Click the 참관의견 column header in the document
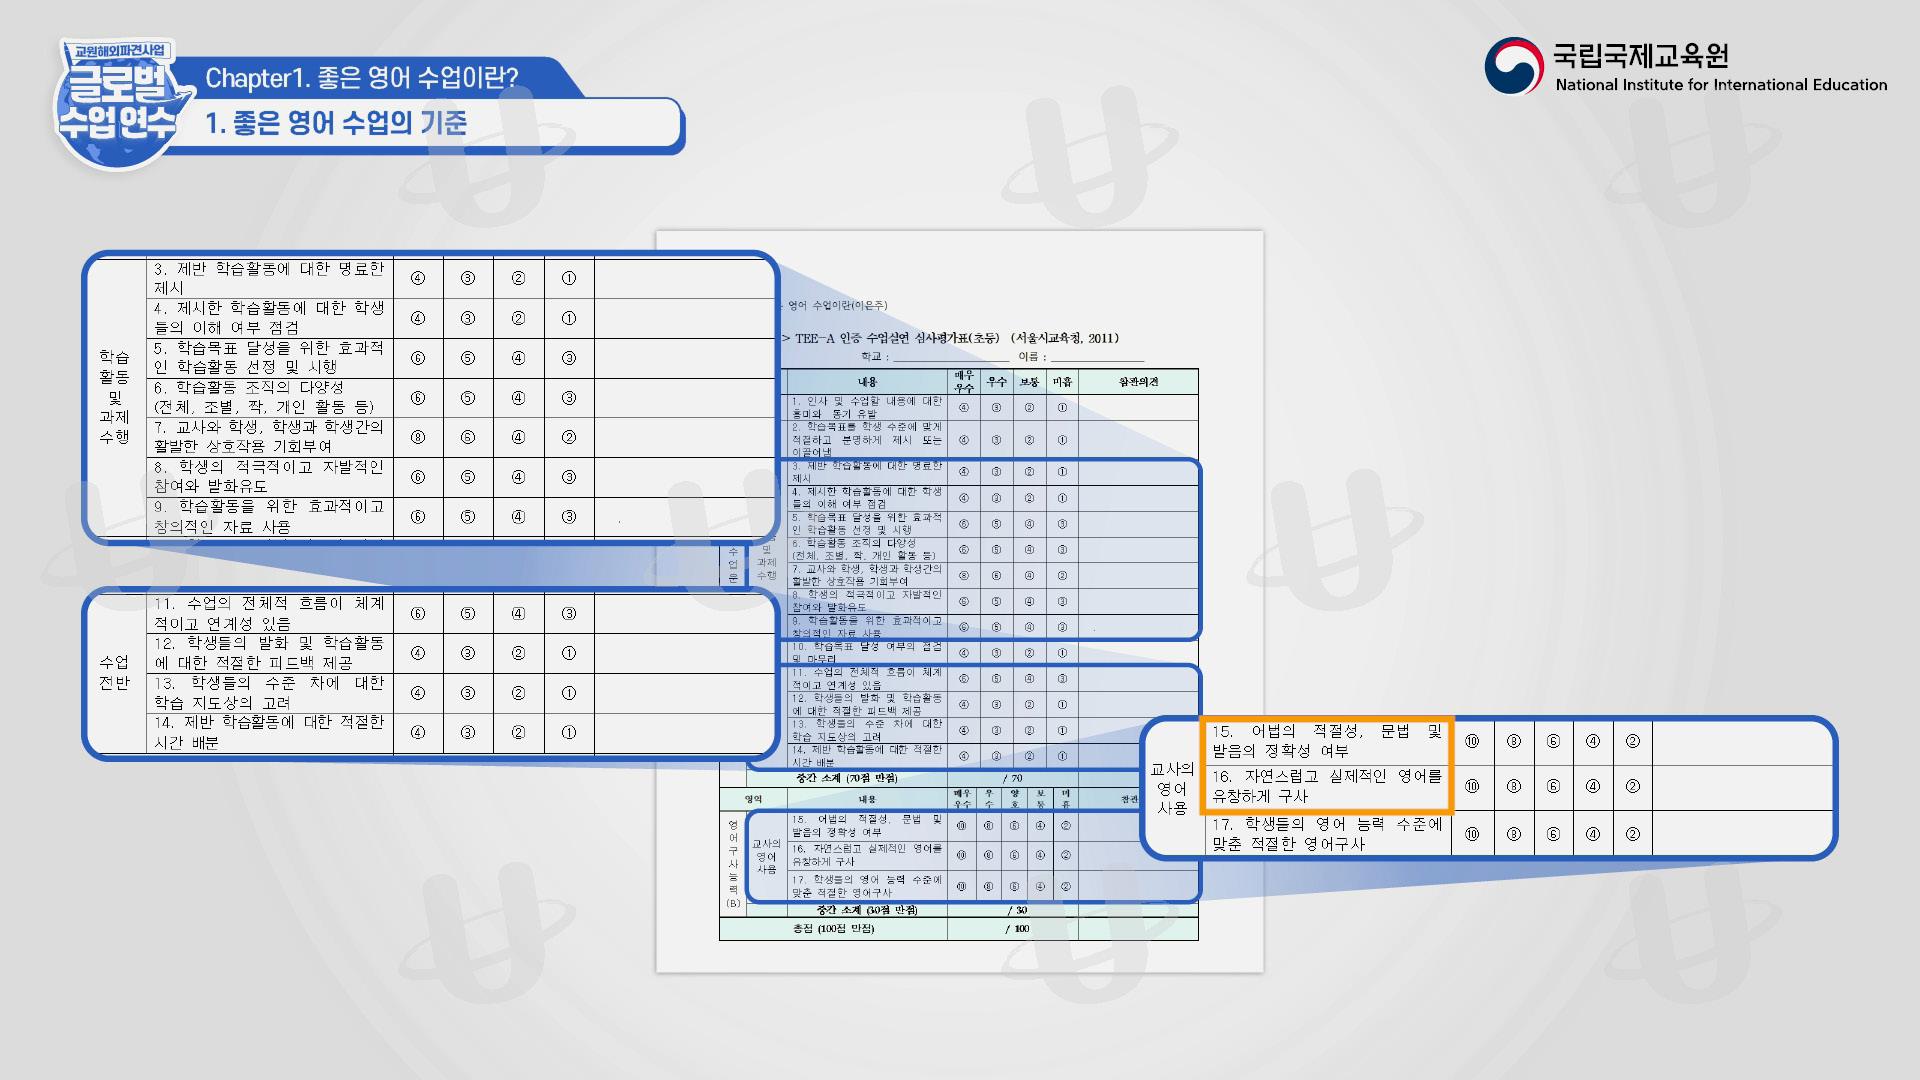This screenshot has height=1080, width=1920. [x=1137, y=382]
